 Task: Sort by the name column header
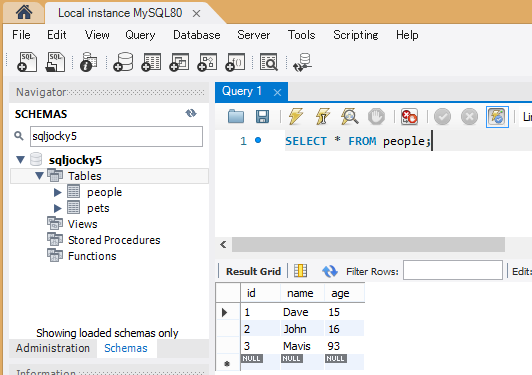[x=302, y=293]
